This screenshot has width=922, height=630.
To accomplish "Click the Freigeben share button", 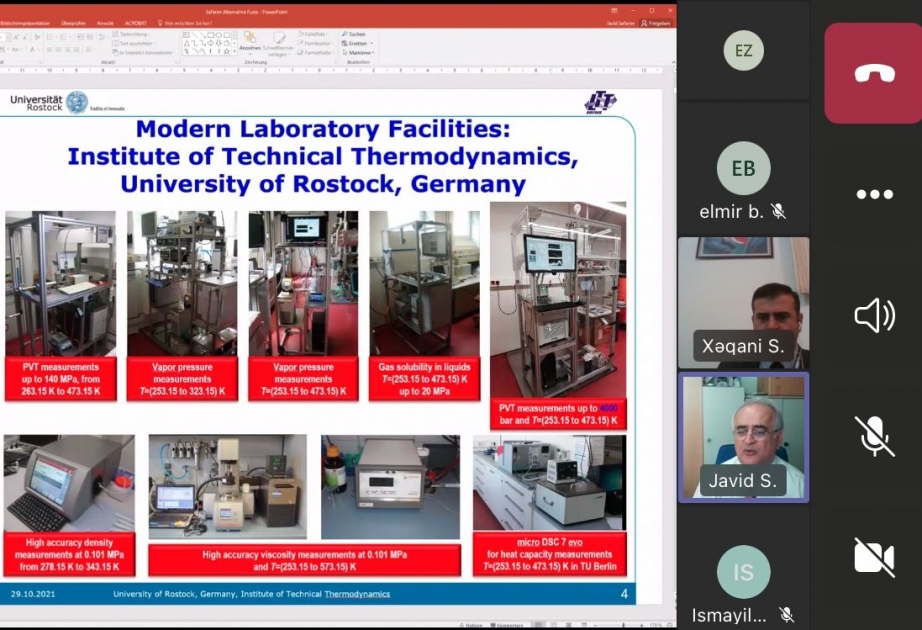I will coord(656,23).
